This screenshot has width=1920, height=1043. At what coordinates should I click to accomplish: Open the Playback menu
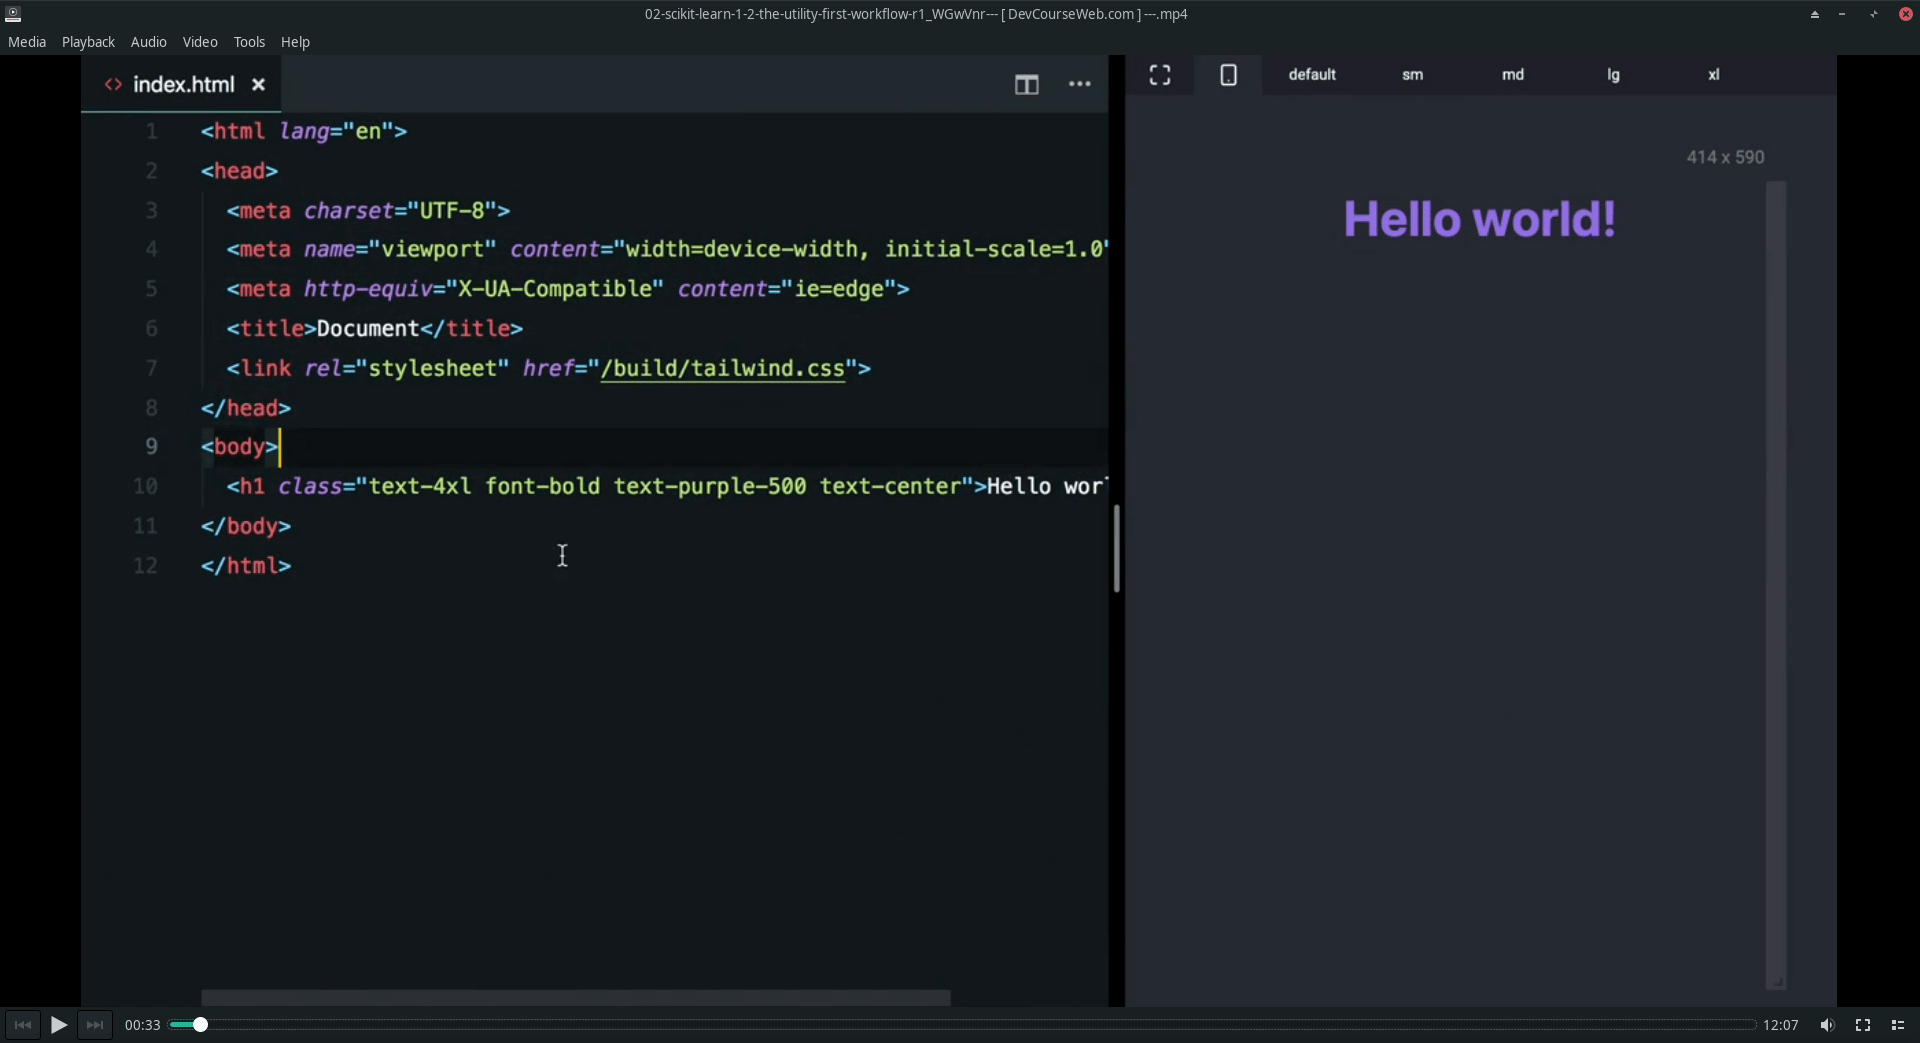click(88, 42)
